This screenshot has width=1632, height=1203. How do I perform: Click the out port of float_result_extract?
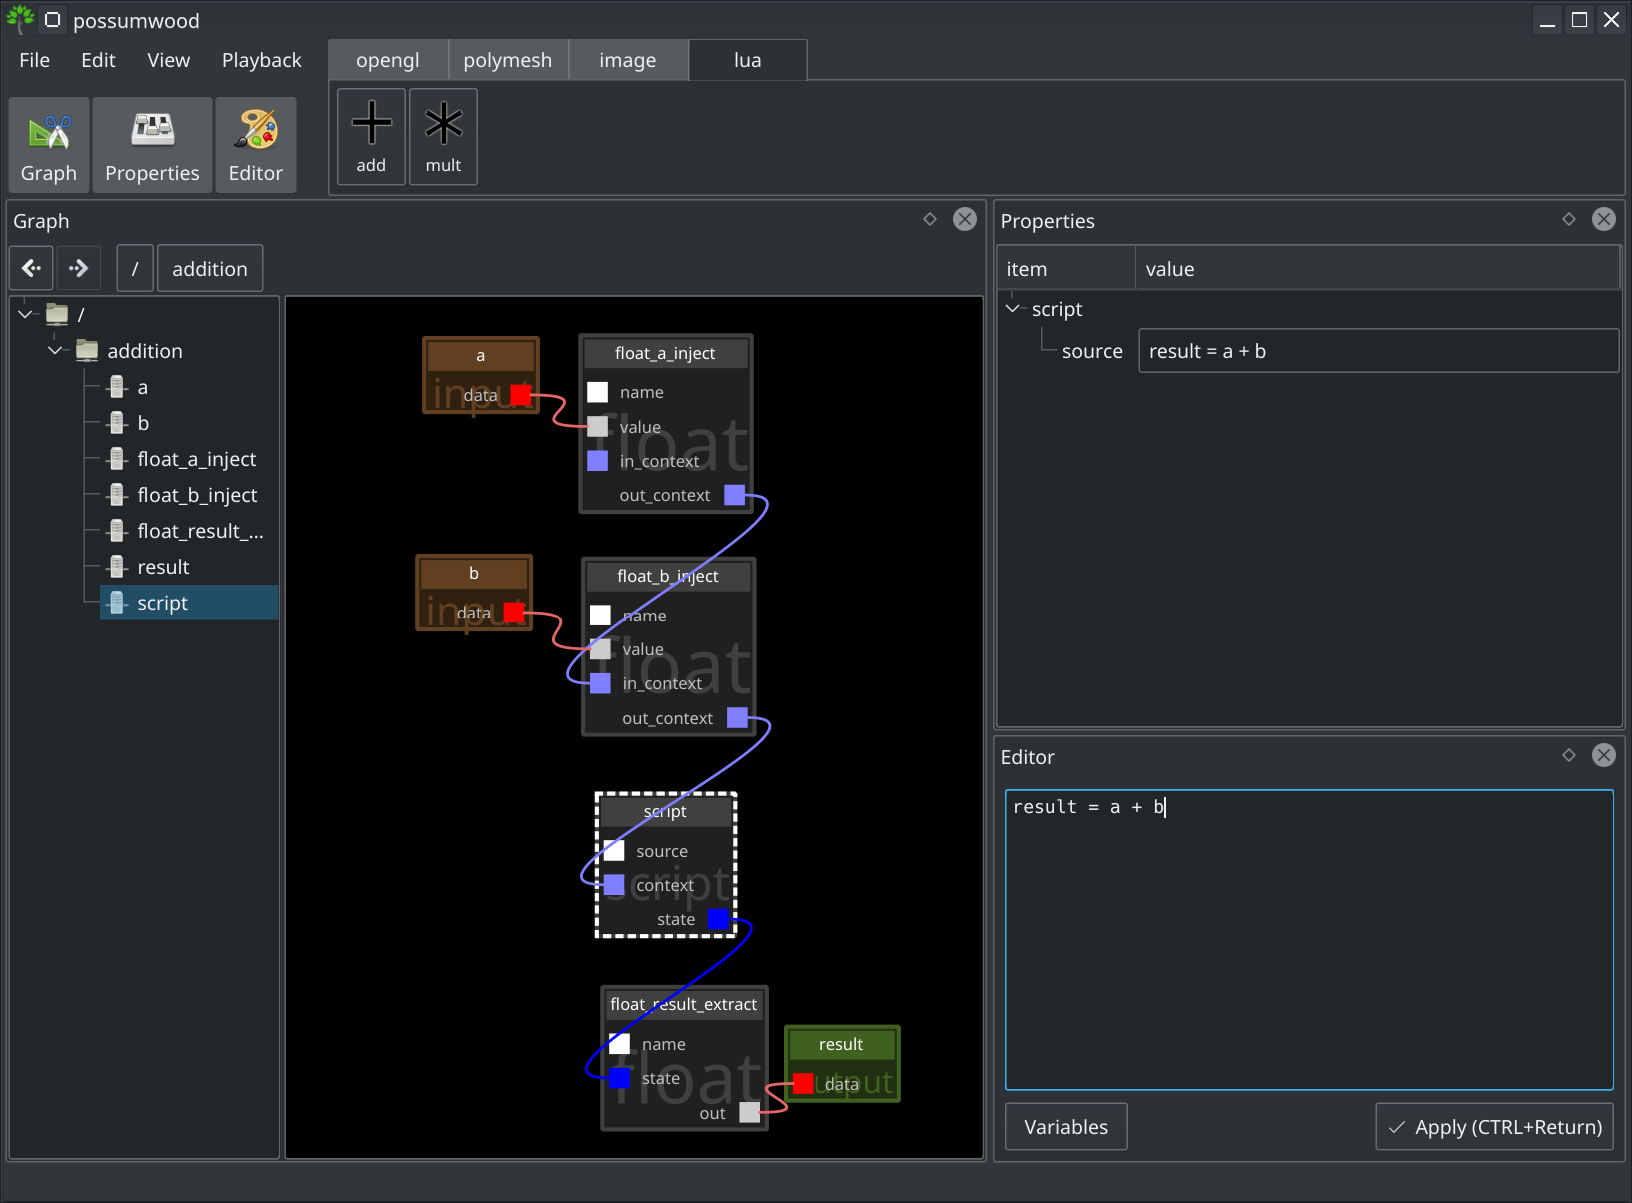tap(750, 1112)
